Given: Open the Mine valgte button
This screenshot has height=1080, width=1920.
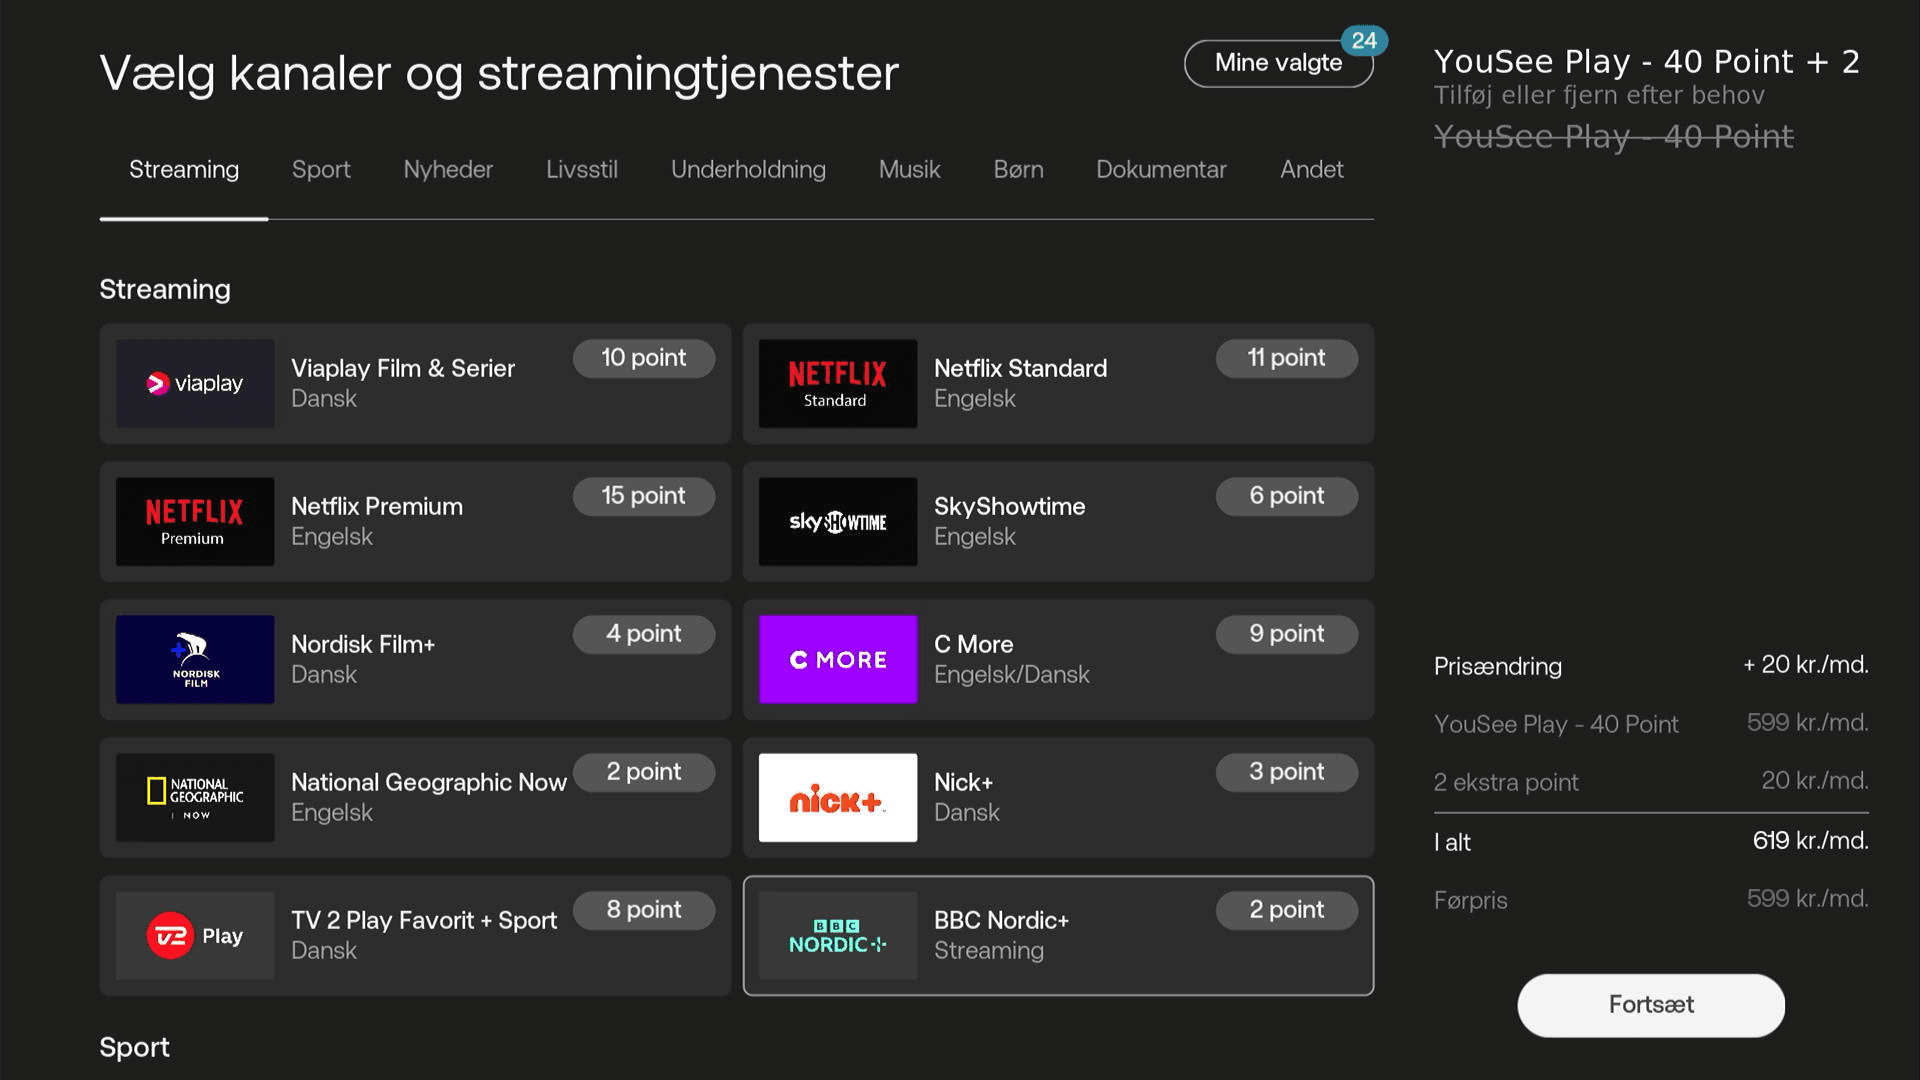Looking at the screenshot, I should (1278, 63).
